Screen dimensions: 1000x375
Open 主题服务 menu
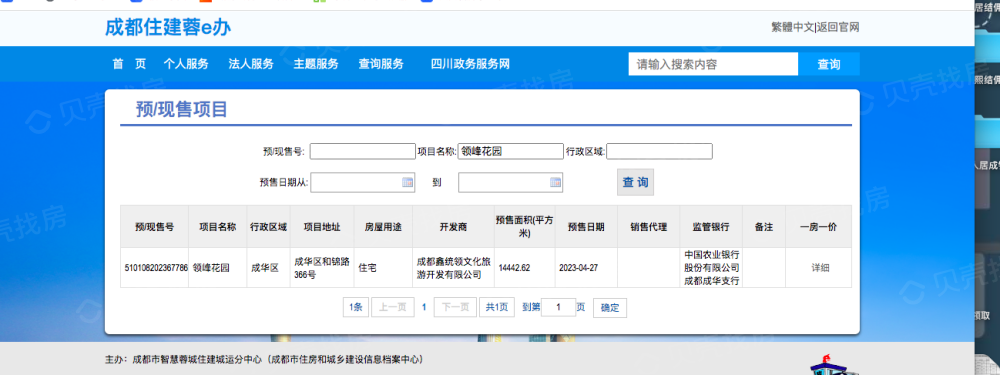pos(316,64)
